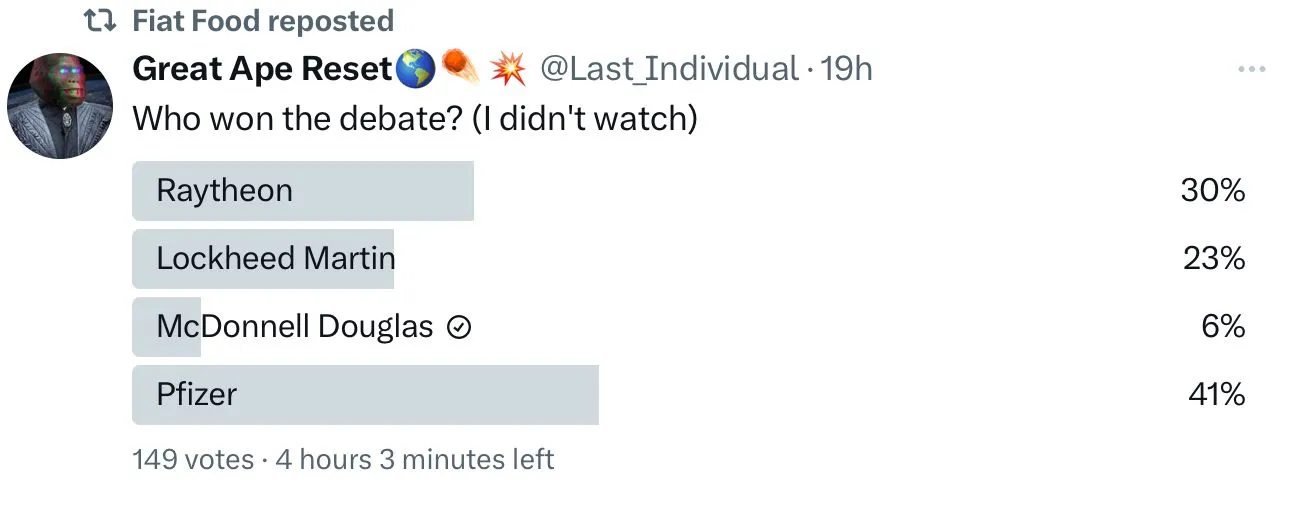Open the three-dot more options menu

[1252, 69]
